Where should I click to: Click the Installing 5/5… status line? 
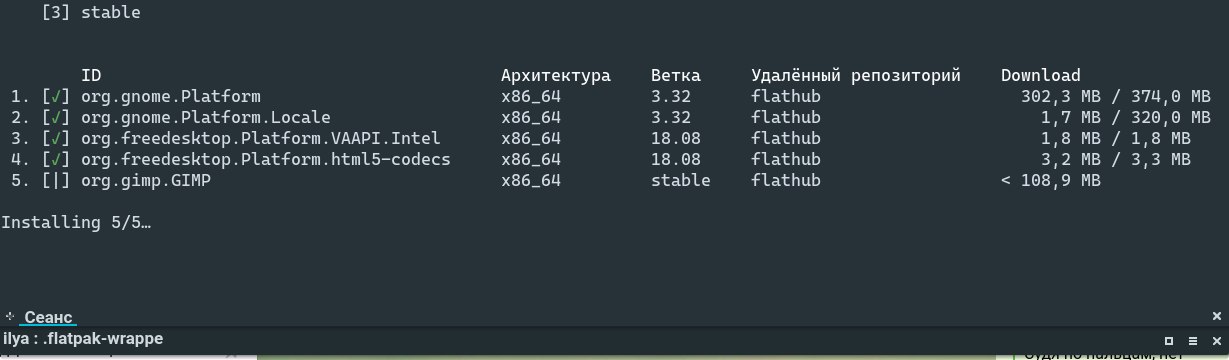coord(76,223)
